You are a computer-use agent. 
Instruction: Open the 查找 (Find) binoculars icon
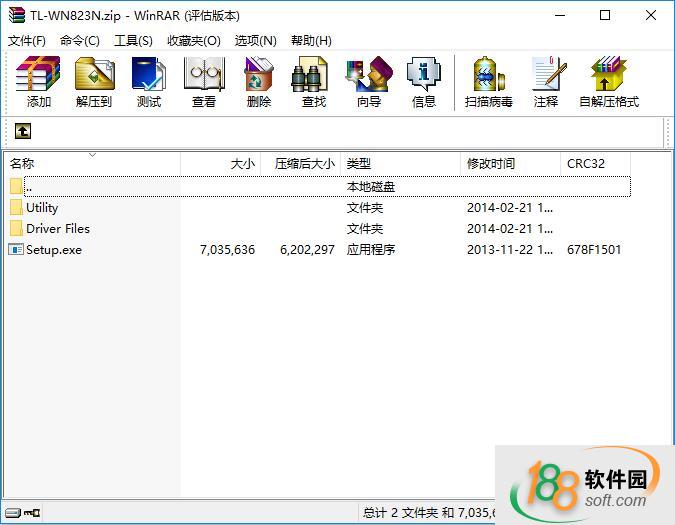[313, 82]
